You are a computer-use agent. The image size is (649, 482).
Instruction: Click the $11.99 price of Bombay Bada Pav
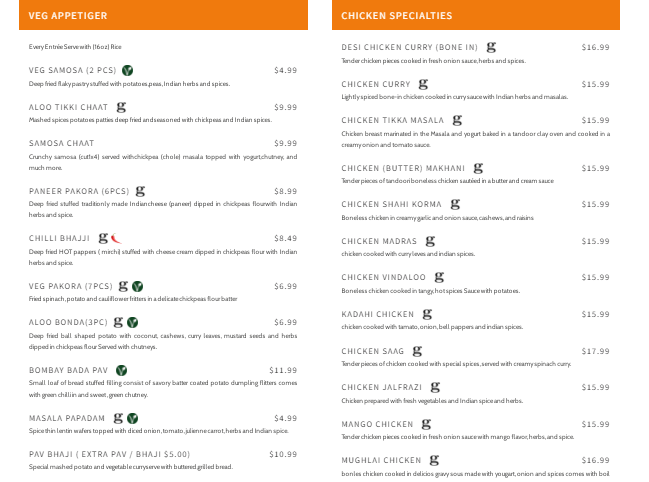pos(283,371)
